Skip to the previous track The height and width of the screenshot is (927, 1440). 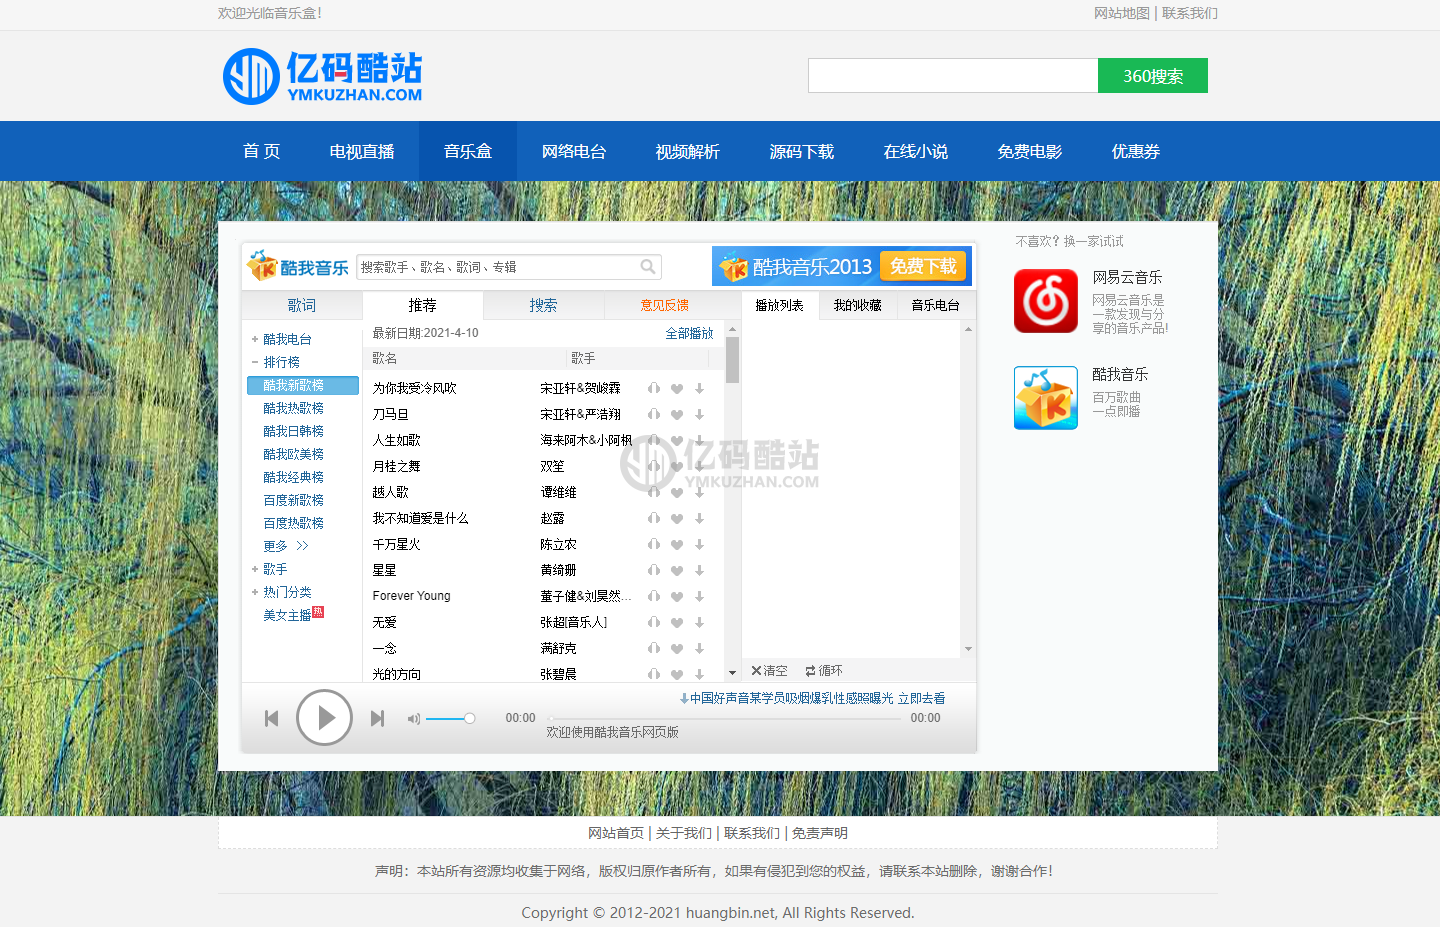click(x=271, y=718)
